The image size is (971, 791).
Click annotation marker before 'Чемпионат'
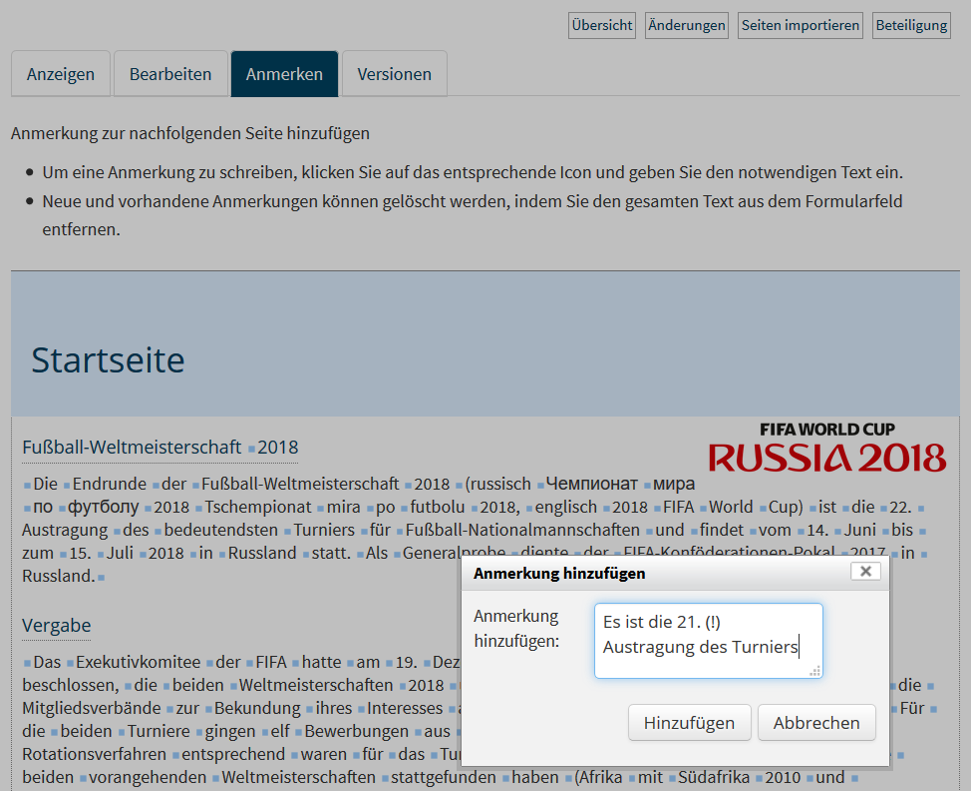click(540, 485)
